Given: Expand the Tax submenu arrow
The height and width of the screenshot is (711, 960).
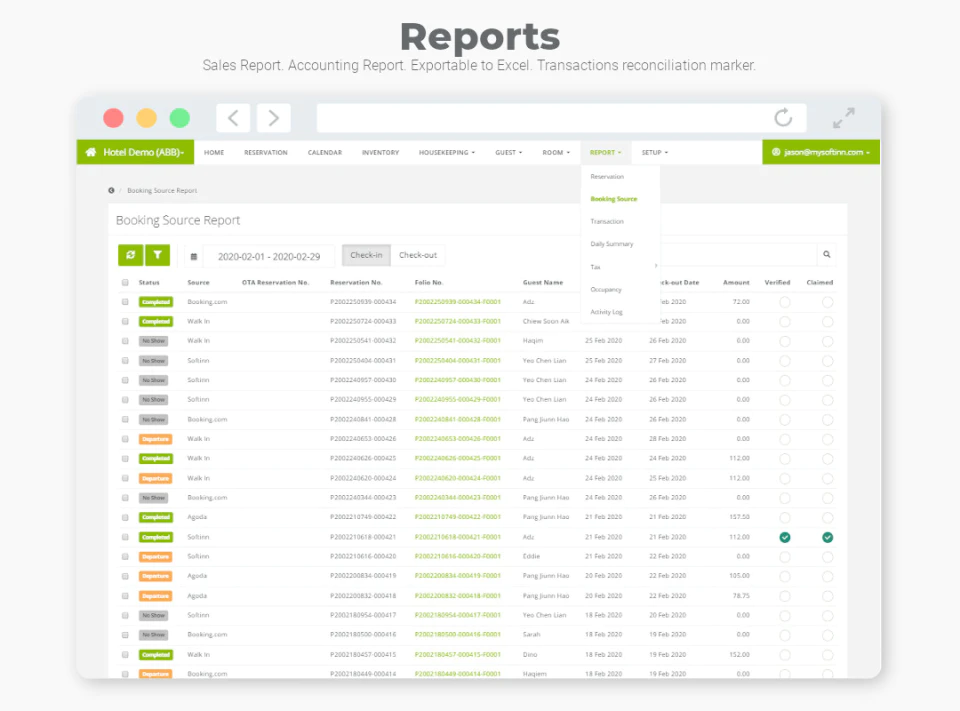Looking at the screenshot, I should tap(656, 266).
